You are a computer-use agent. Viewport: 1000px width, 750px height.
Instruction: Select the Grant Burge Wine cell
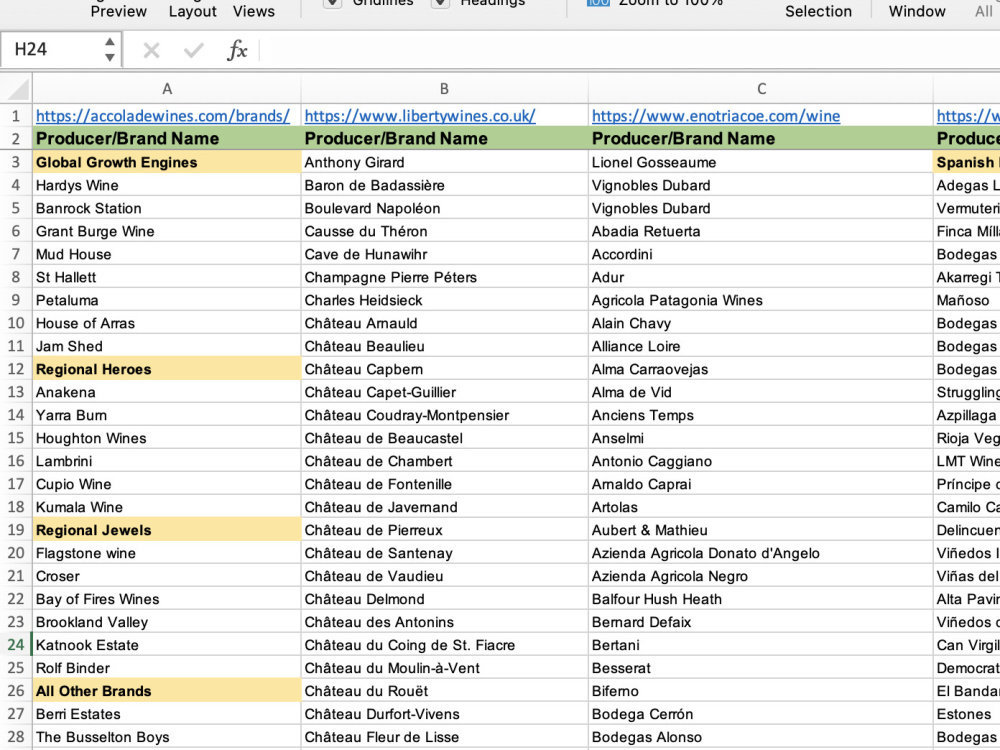pyautogui.click(x=166, y=231)
